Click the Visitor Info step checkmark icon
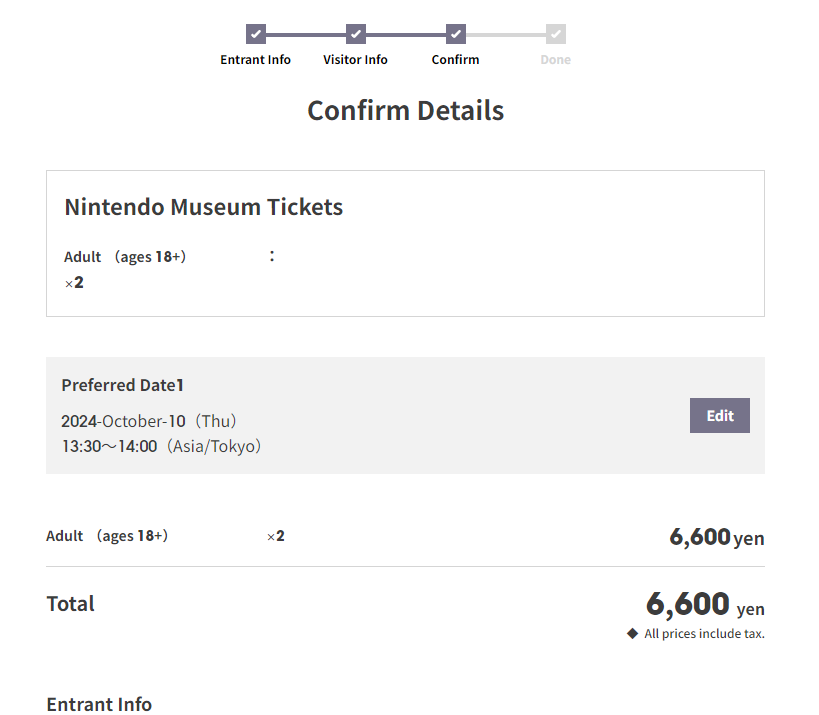Viewport: 819px width, 715px height. [x=356, y=34]
